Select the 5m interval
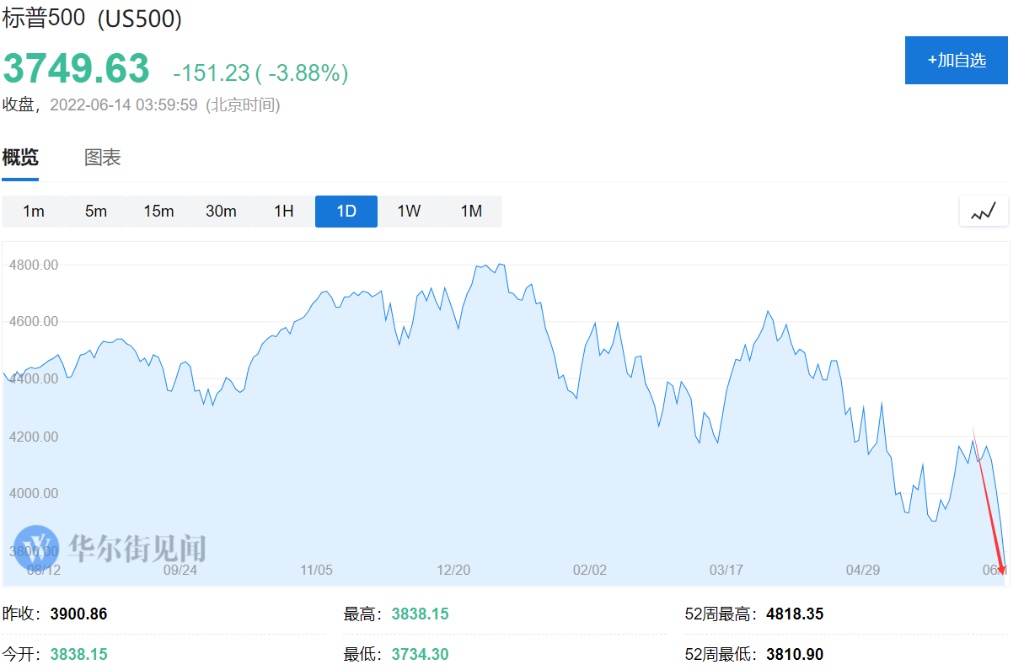The height and width of the screenshot is (670, 1024). pos(96,211)
